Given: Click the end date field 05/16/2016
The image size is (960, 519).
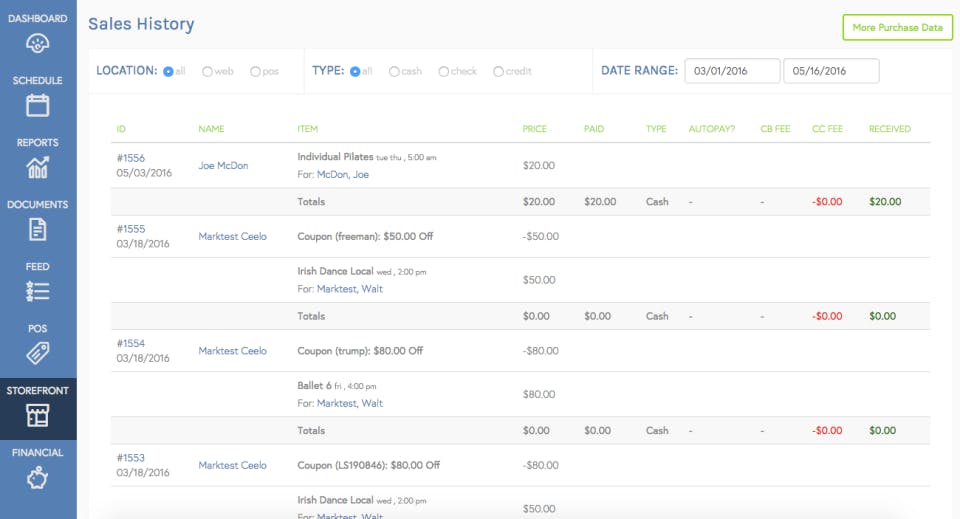Looking at the screenshot, I should tap(831, 71).
